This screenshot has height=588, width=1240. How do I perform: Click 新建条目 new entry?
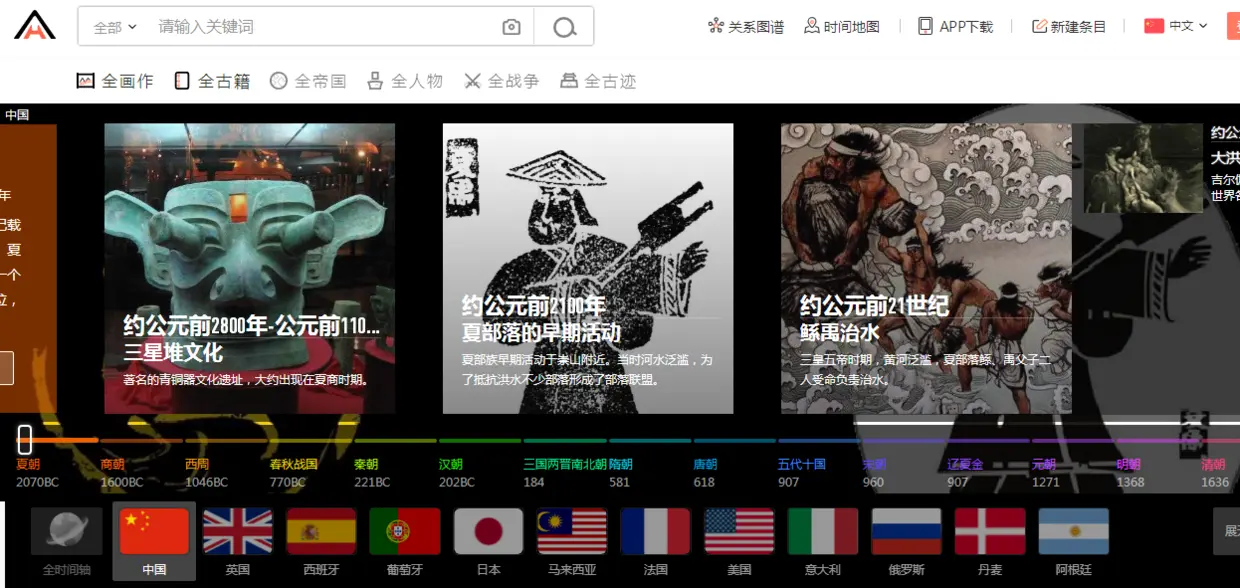[x=1069, y=27]
